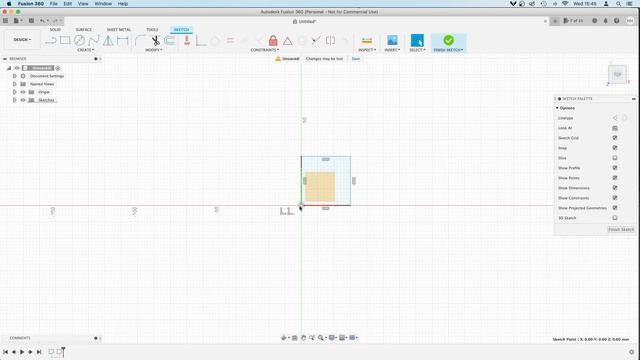Click the Select tool icon
This screenshot has height=360, width=640.
[x=417, y=40]
